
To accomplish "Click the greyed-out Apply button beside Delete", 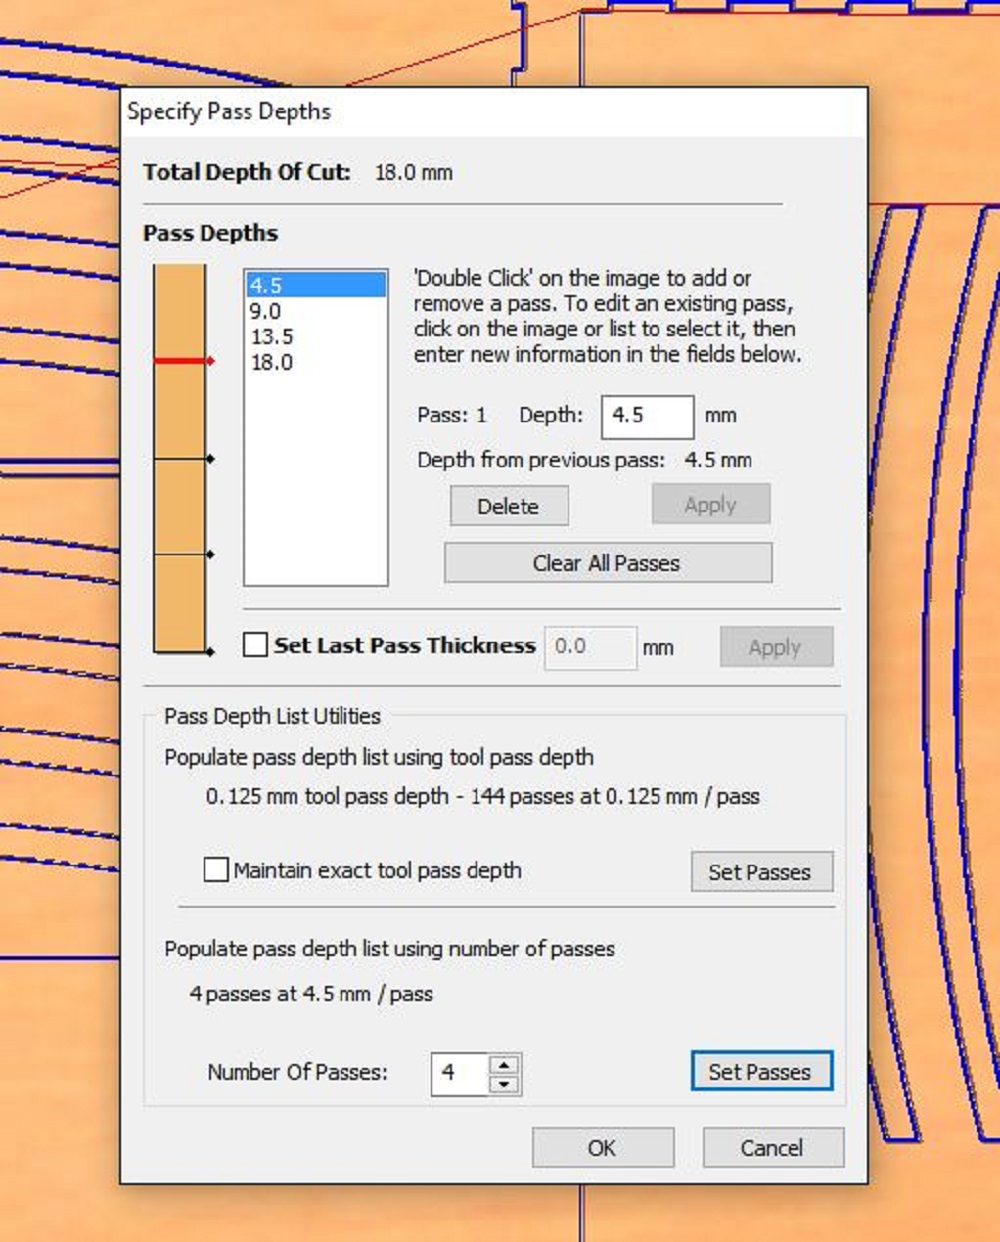I will tap(711, 505).
